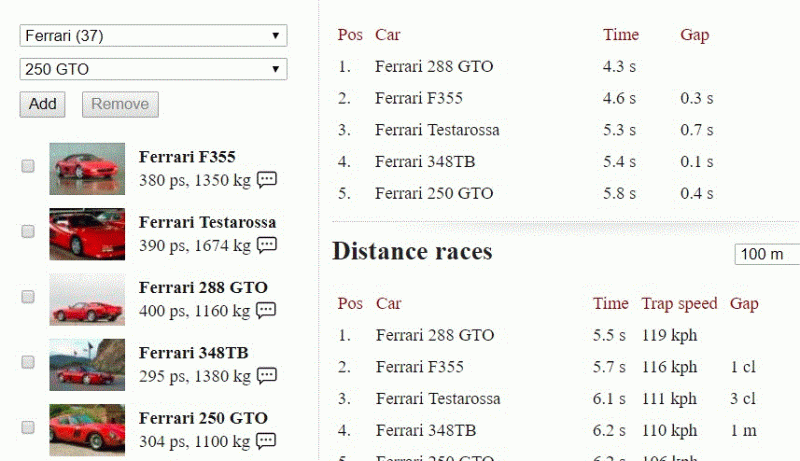
Task: Click the Time header in distance races table
Action: point(610,303)
